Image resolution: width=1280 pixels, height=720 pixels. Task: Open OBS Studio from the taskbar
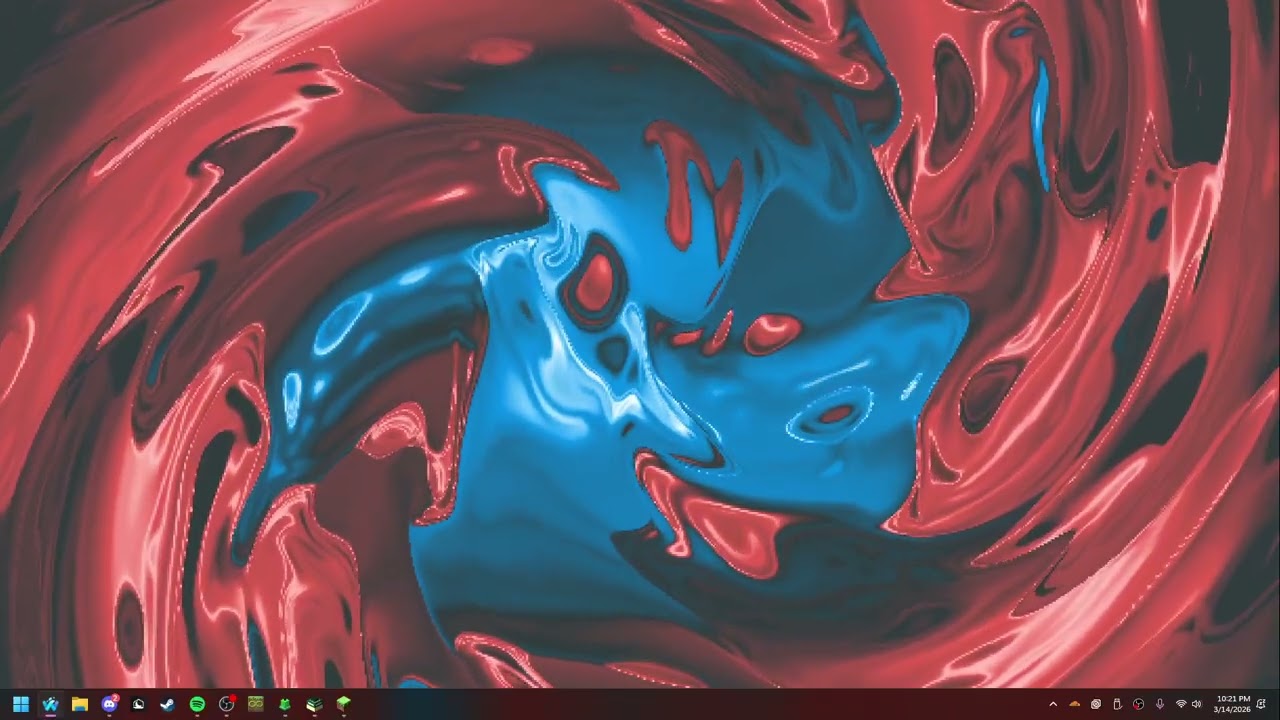[x=226, y=704]
